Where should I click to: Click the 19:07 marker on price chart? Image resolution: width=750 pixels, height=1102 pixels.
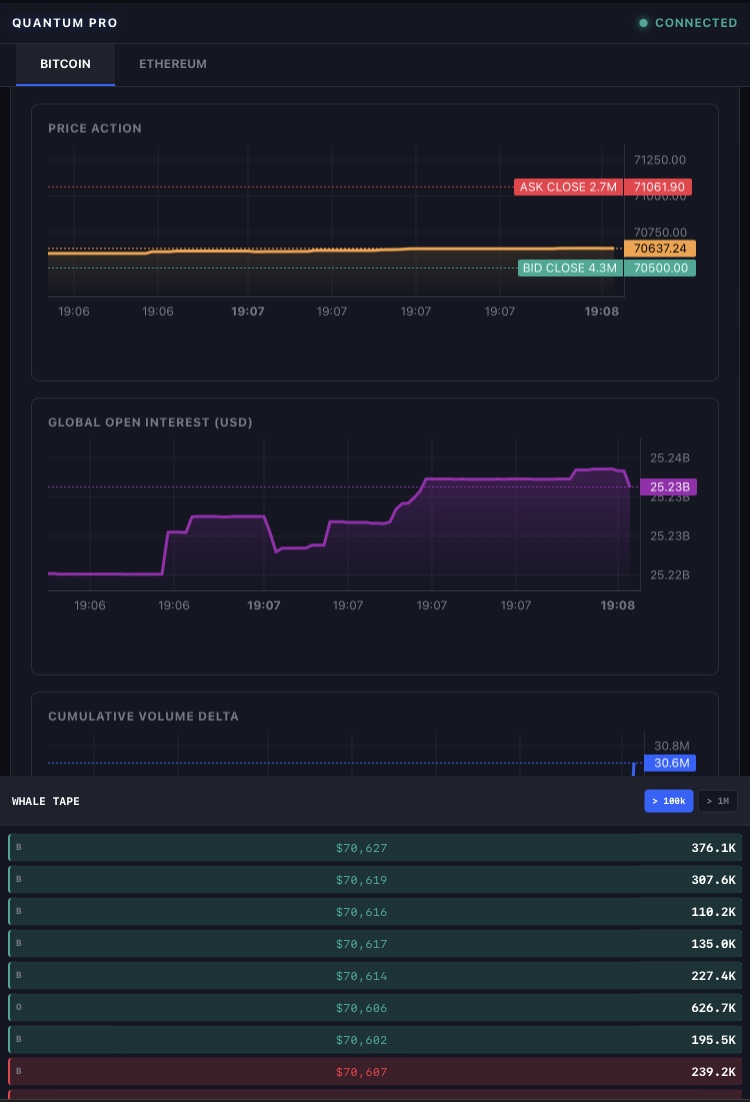pos(248,311)
